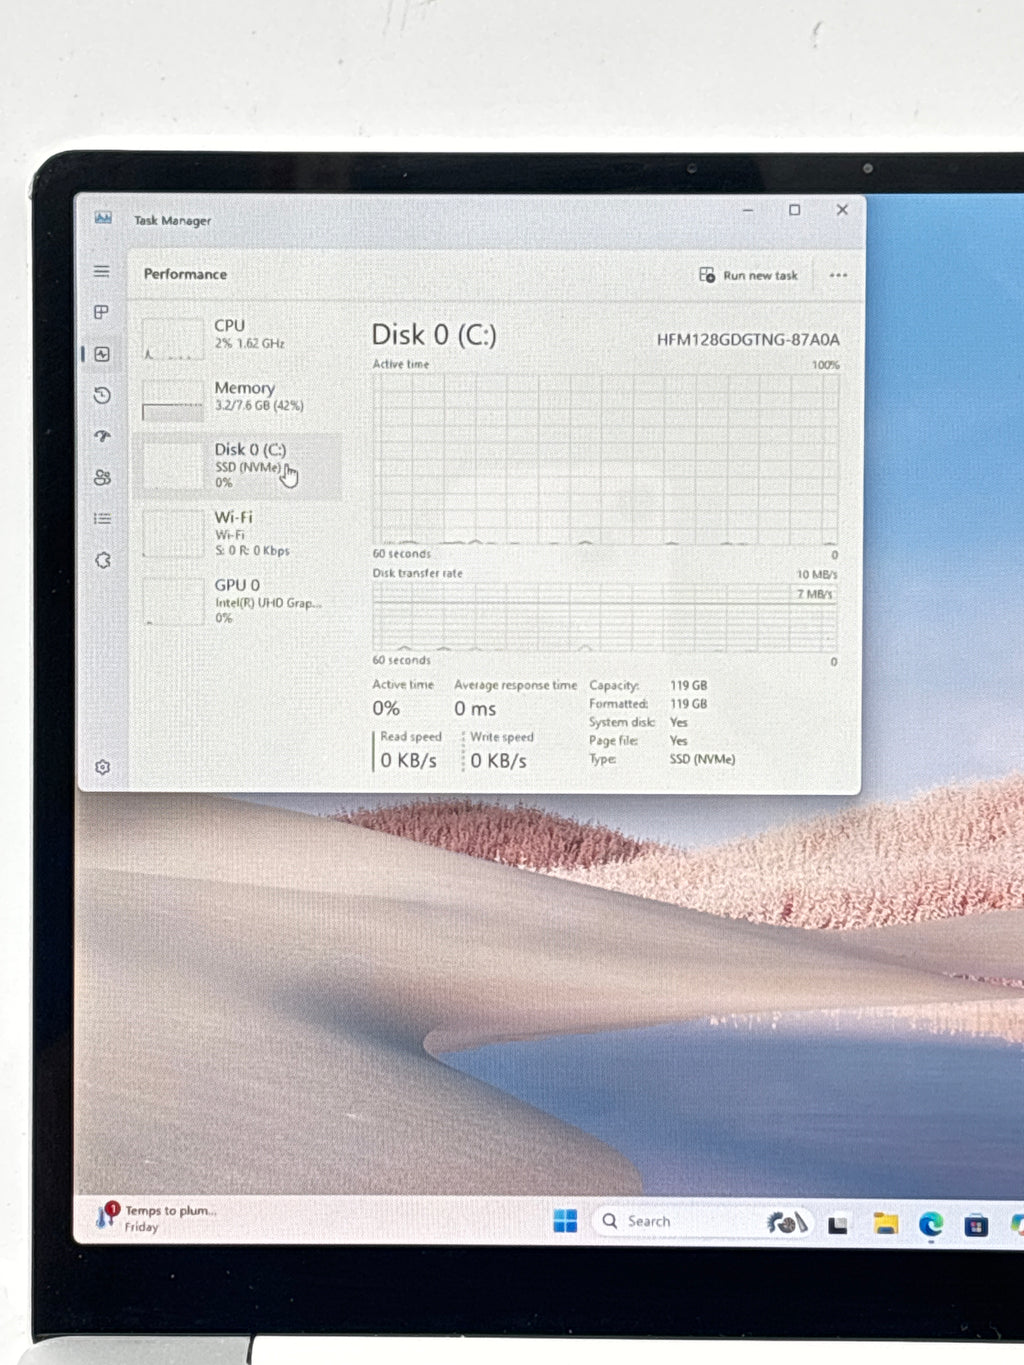Close the Task Manager window
This screenshot has height=1365, width=1024.
[x=842, y=210]
